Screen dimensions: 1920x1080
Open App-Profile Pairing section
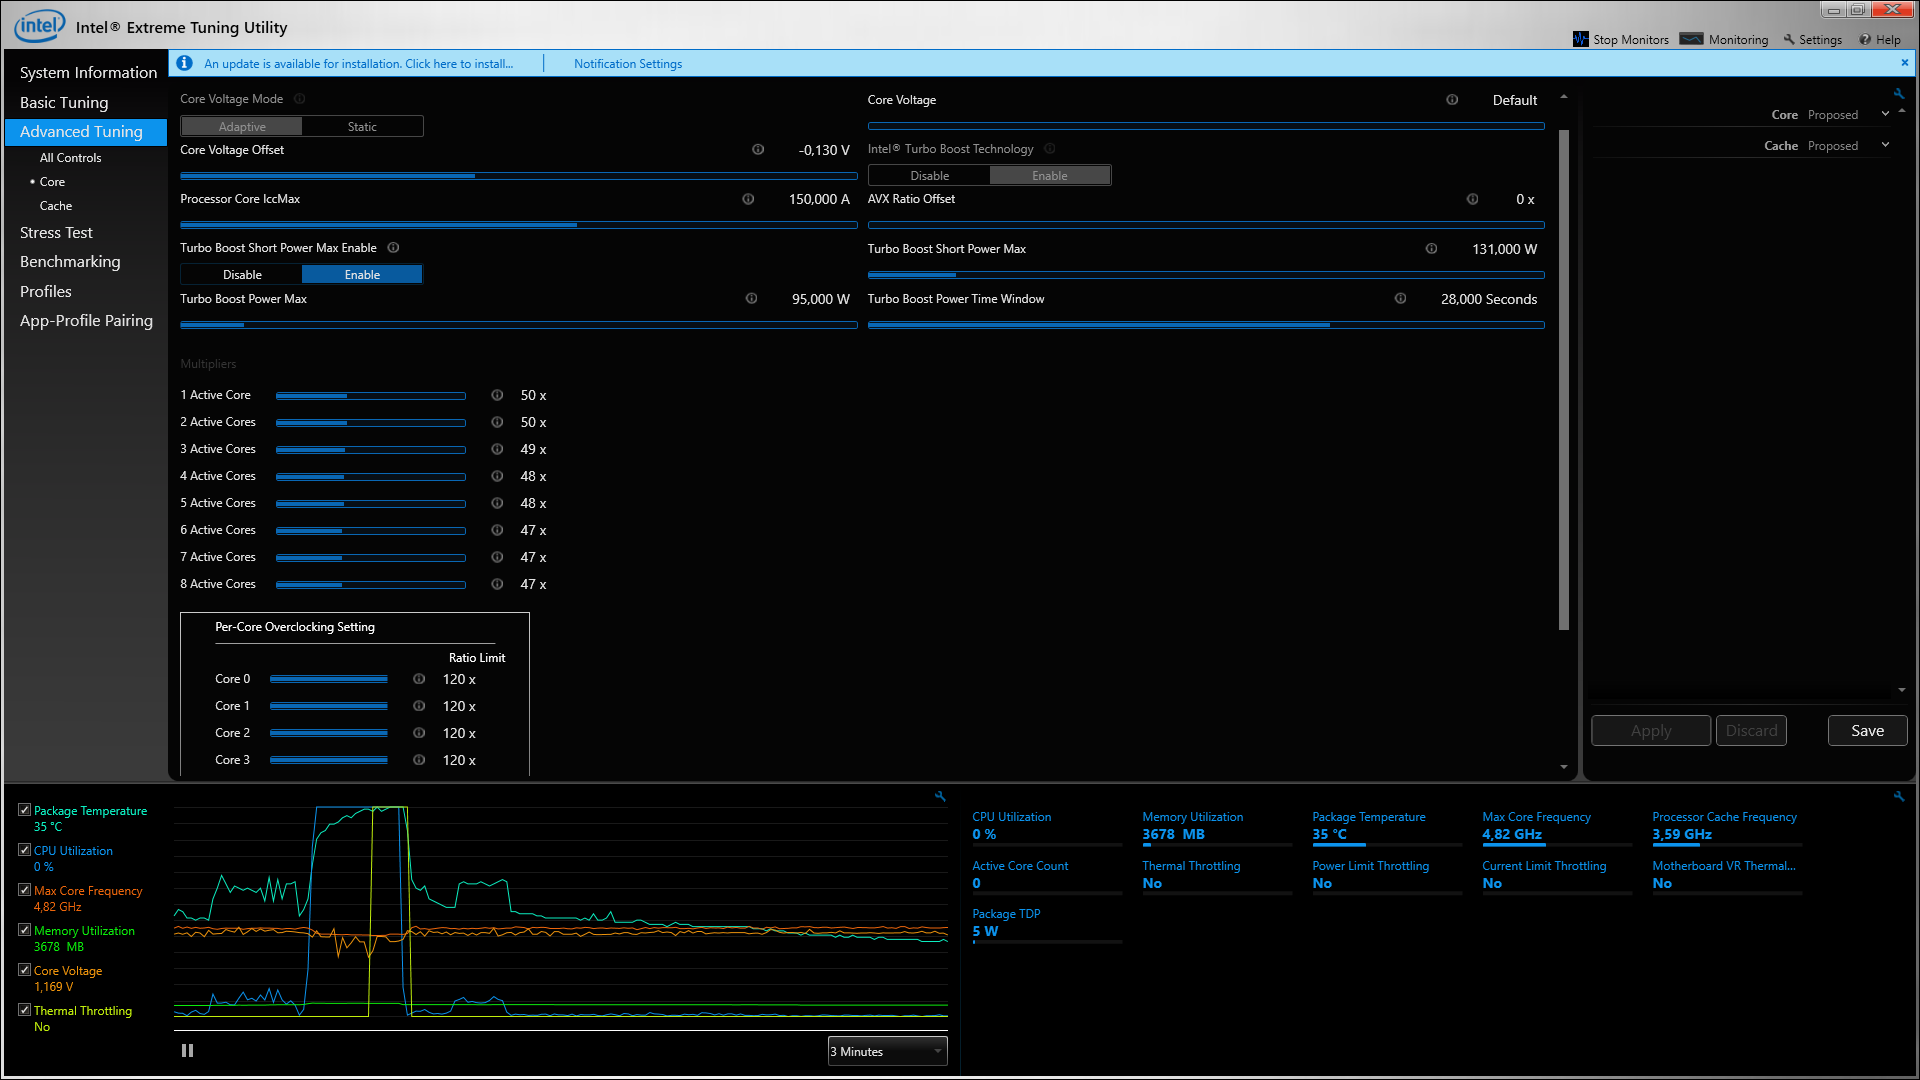pyautogui.click(x=86, y=321)
